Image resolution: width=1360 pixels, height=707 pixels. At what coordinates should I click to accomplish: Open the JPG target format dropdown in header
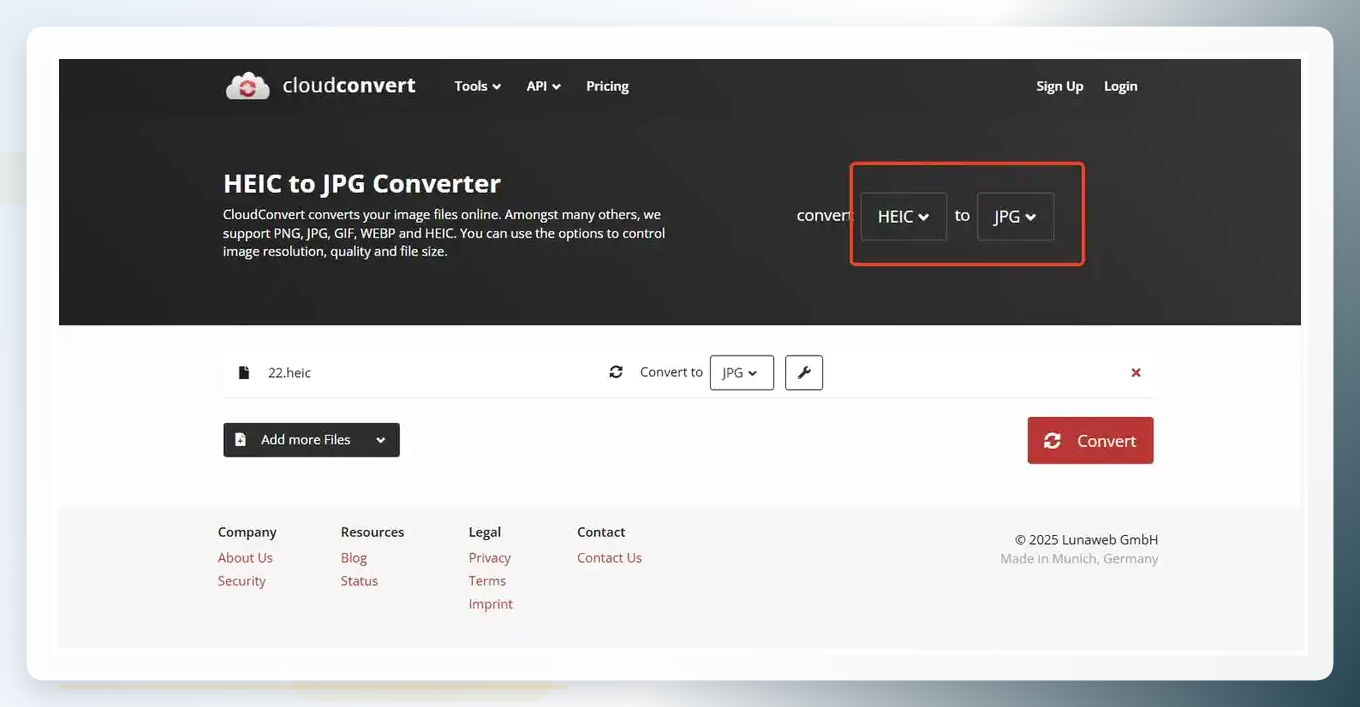click(x=1015, y=216)
